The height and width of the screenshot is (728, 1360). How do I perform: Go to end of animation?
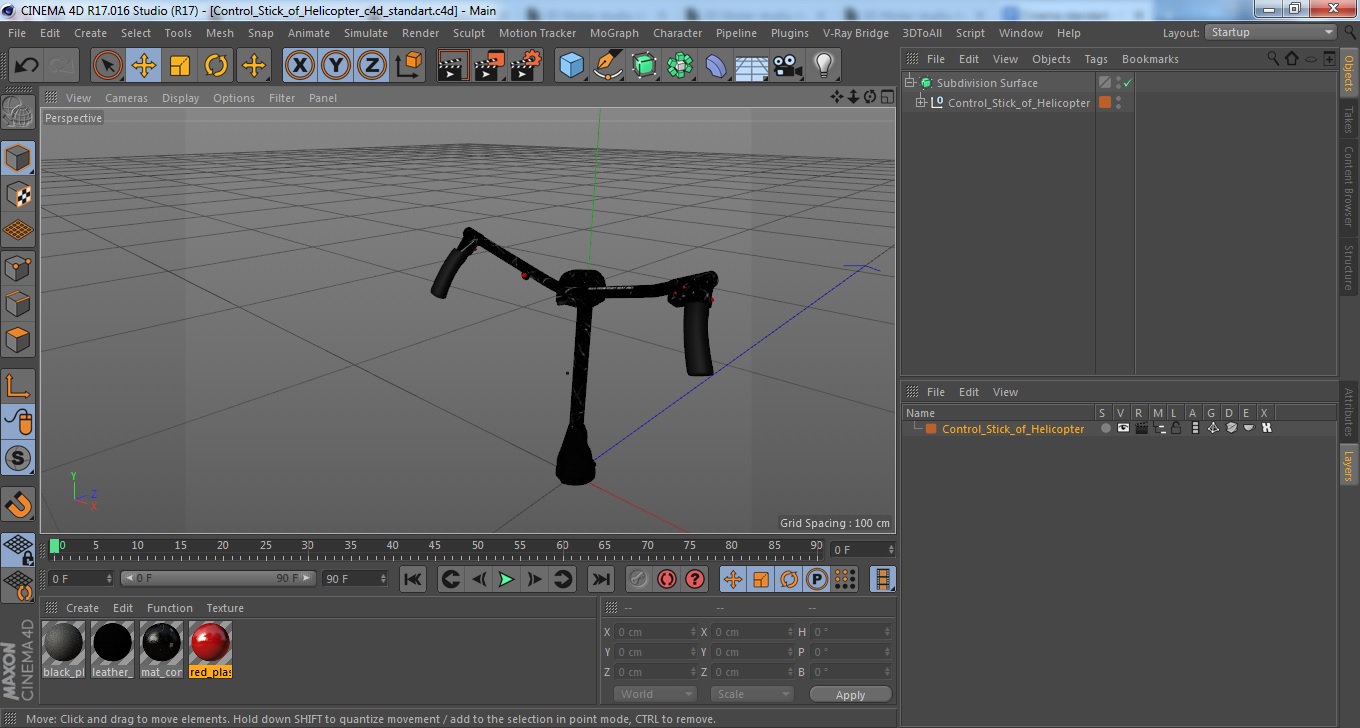point(600,579)
